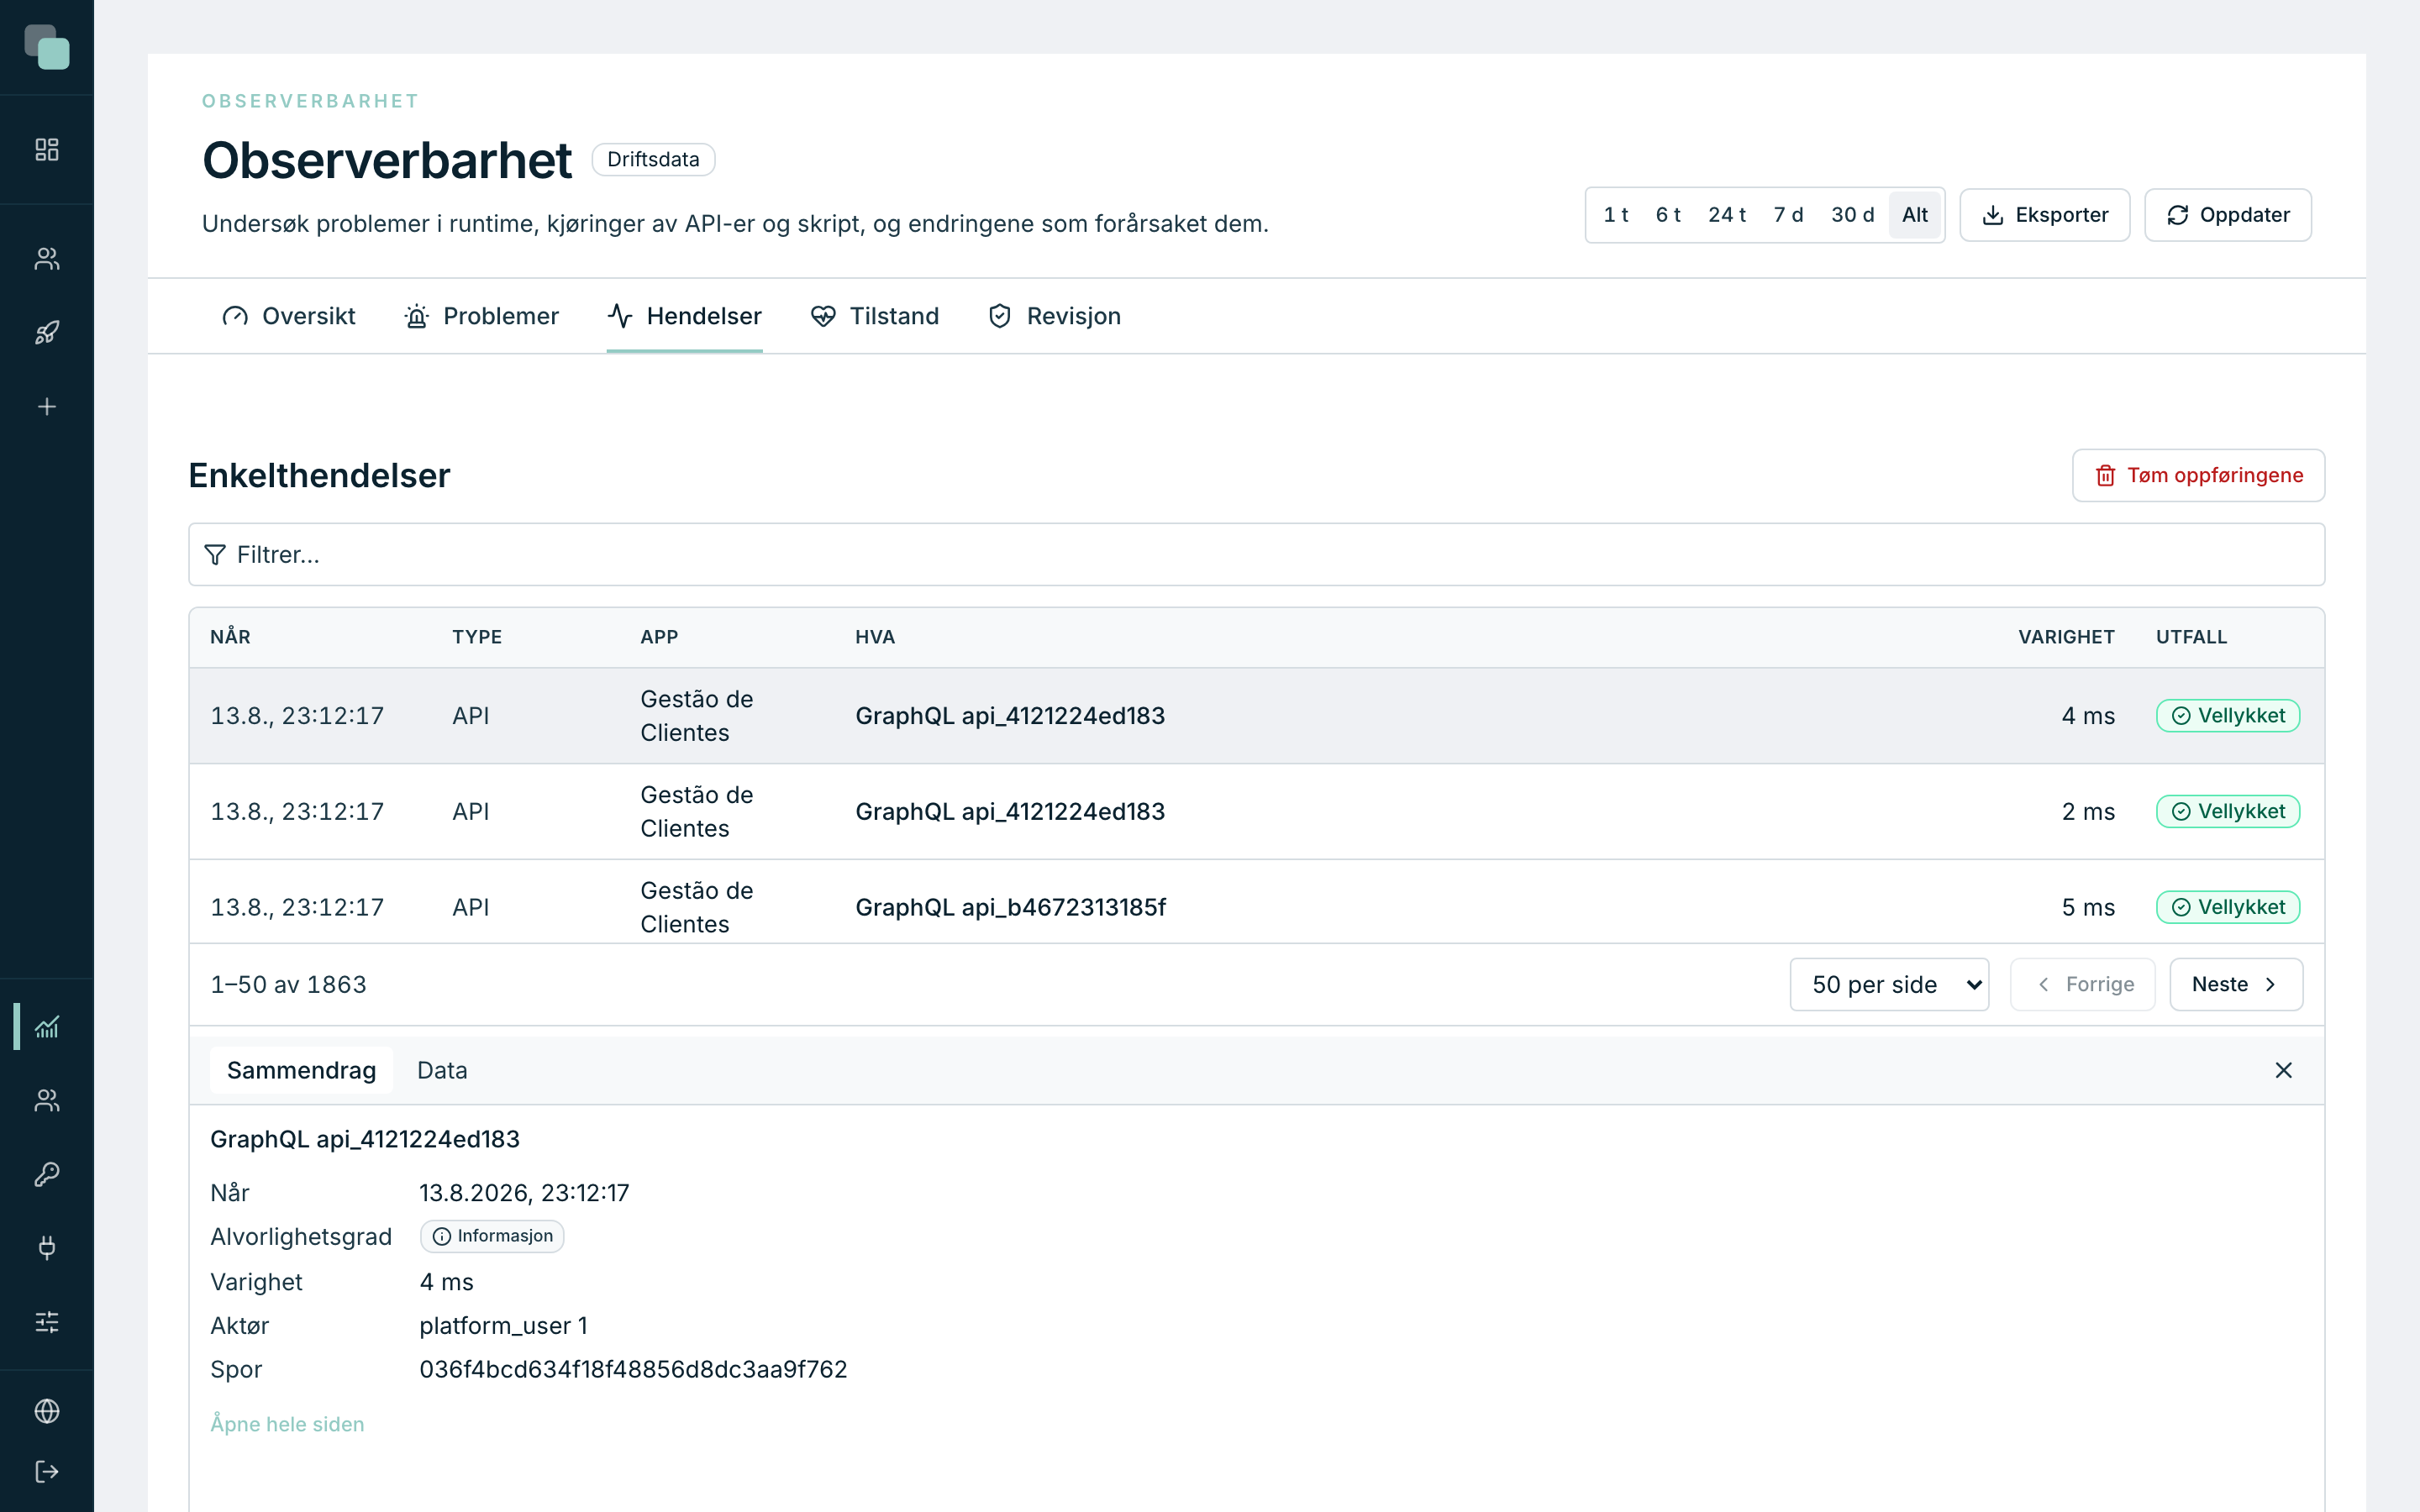
Task: Open the Data tab in details panel
Action: 442,1070
